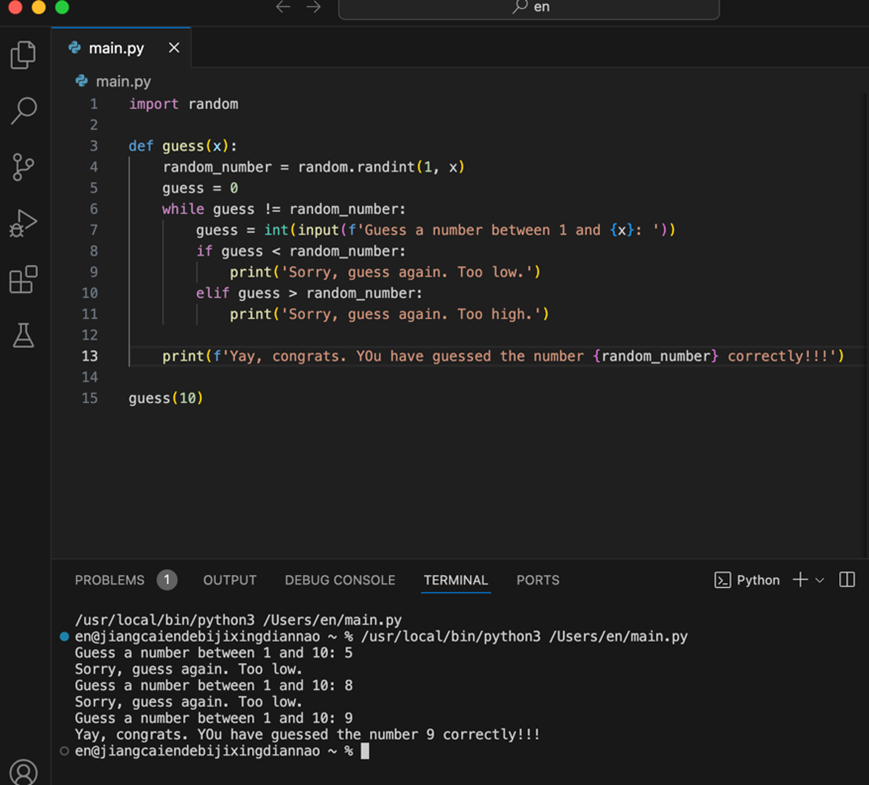Click the macOS yellow minimize button
The height and width of the screenshot is (785, 869).
[x=38, y=6]
